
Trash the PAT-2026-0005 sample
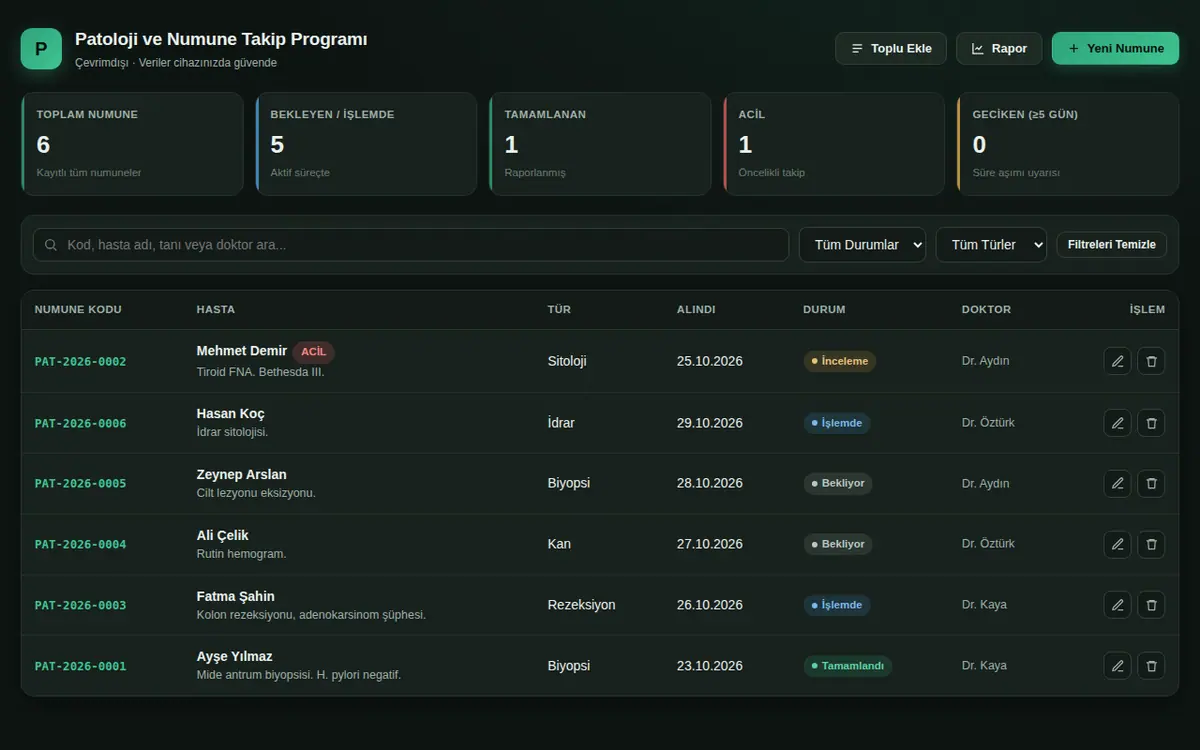pos(1151,484)
